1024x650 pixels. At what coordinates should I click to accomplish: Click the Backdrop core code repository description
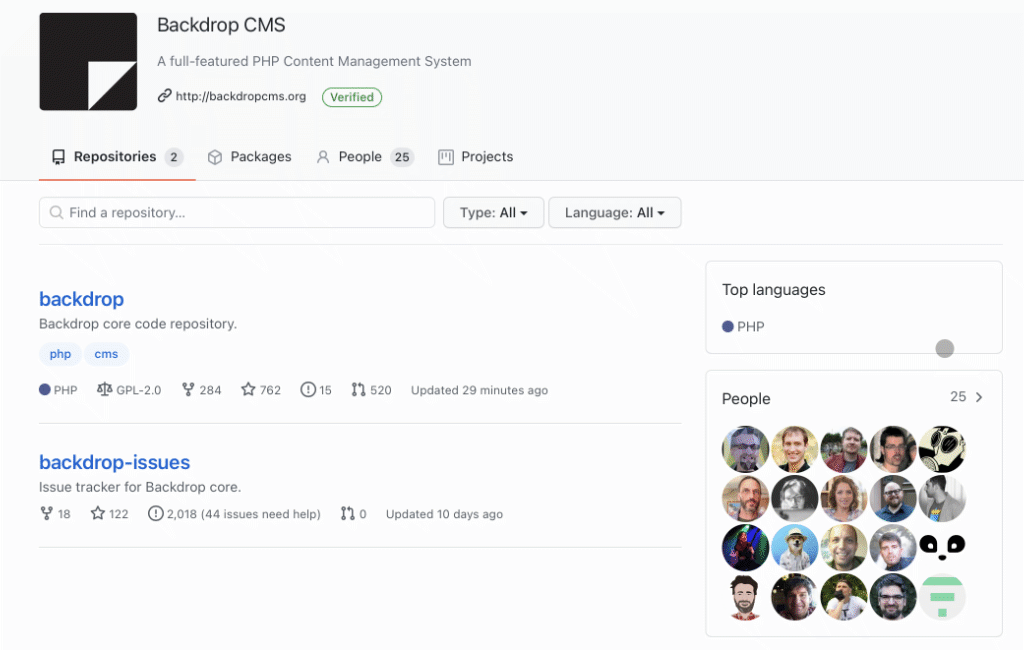click(138, 324)
